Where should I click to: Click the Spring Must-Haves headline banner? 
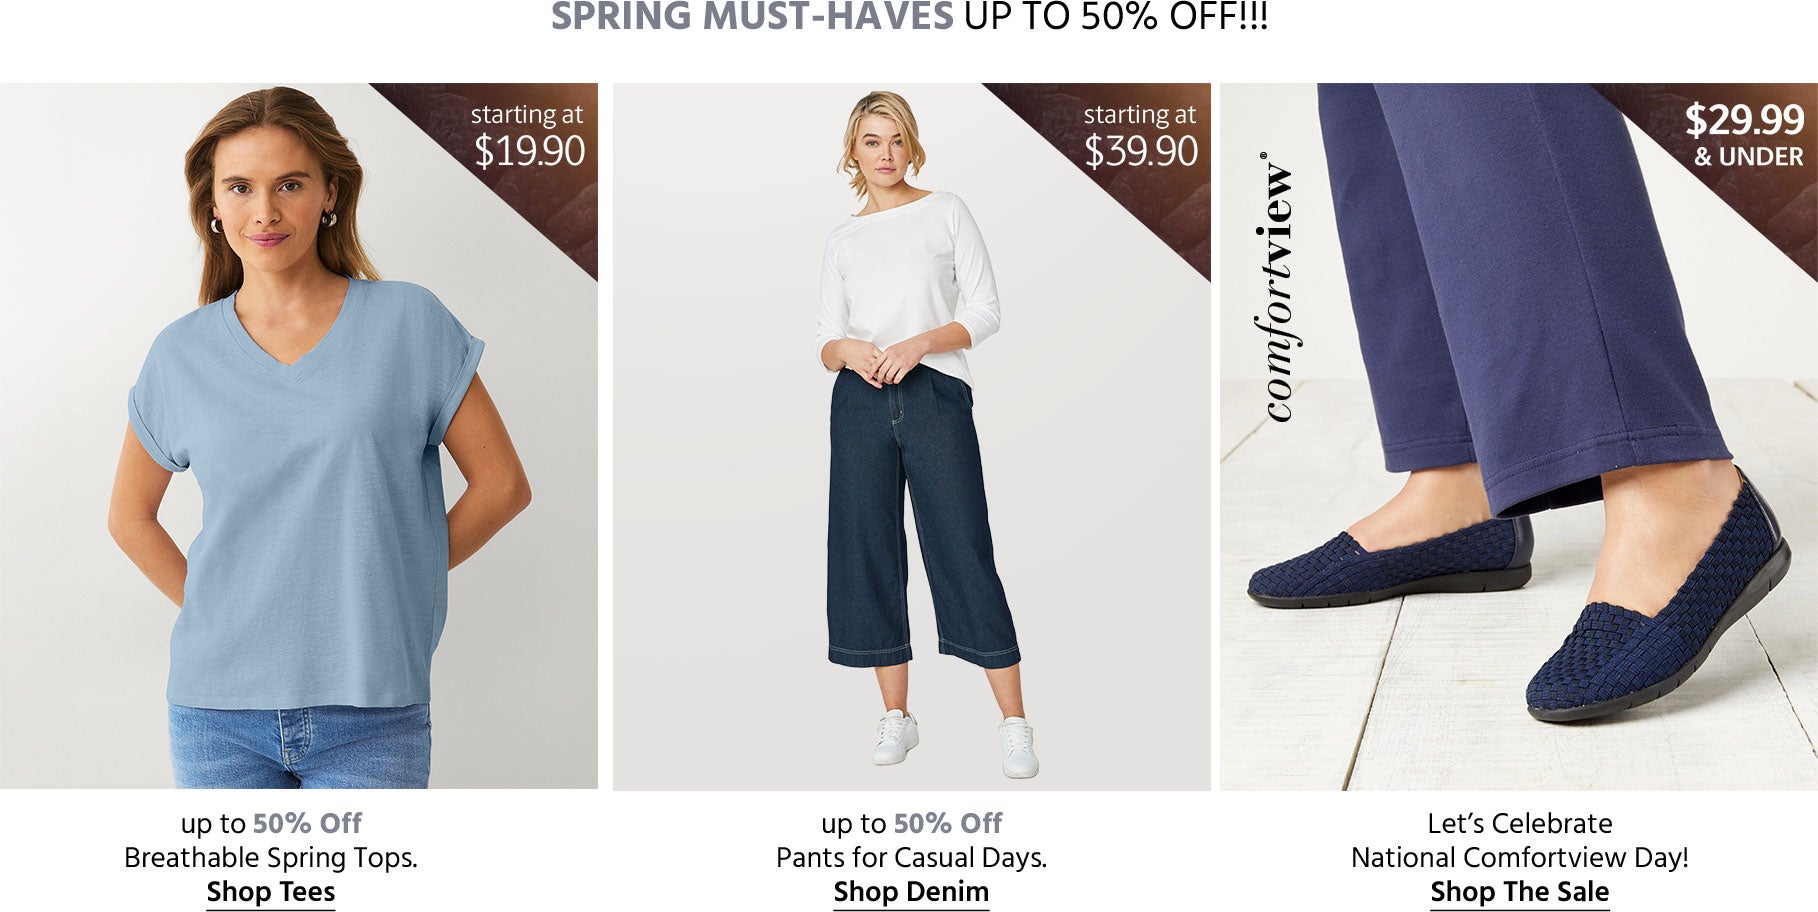click(909, 17)
